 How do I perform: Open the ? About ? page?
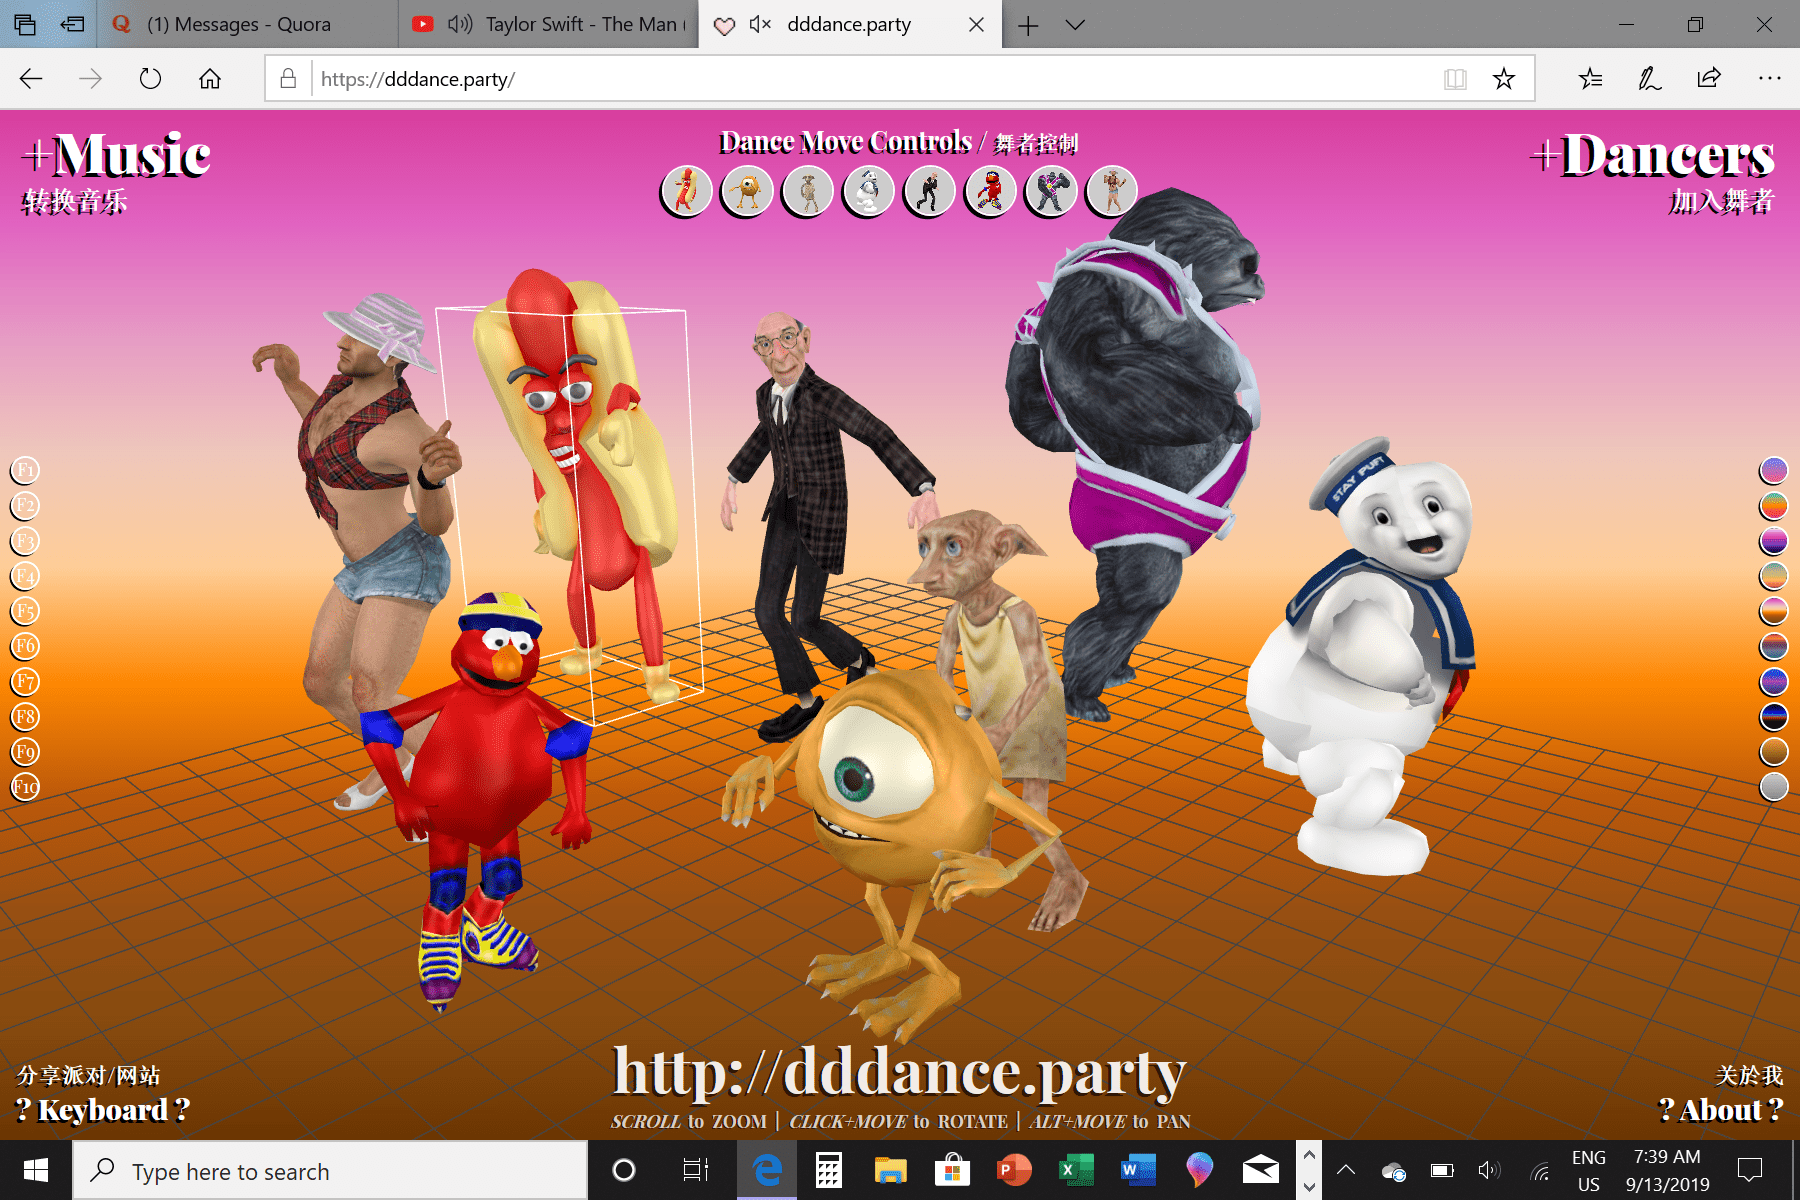[1720, 1110]
